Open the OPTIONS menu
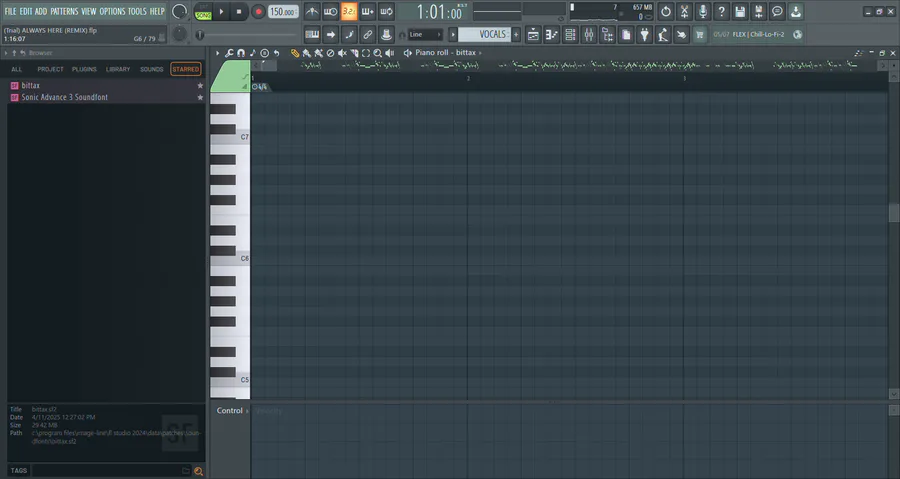The width and height of the screenshot is (900, 479). click(112, 11)
